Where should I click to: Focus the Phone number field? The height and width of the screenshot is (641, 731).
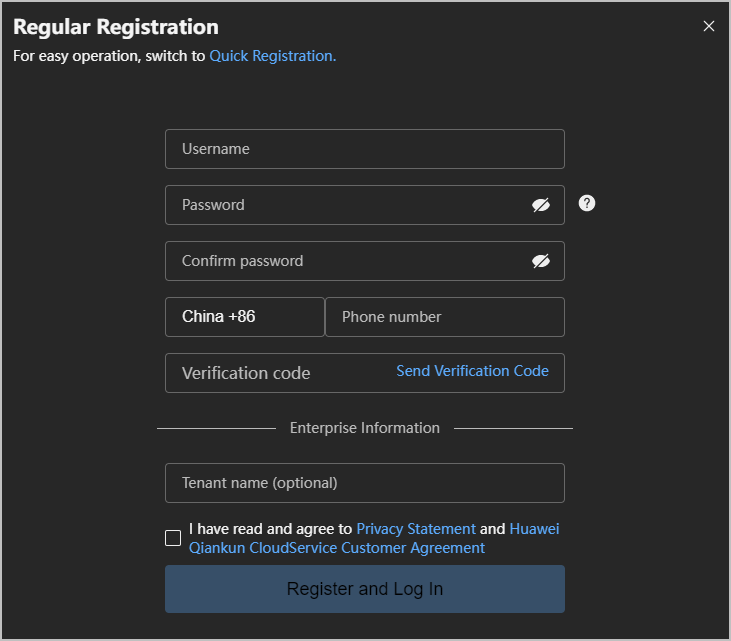pyautogui.click(x=445, y=317)
